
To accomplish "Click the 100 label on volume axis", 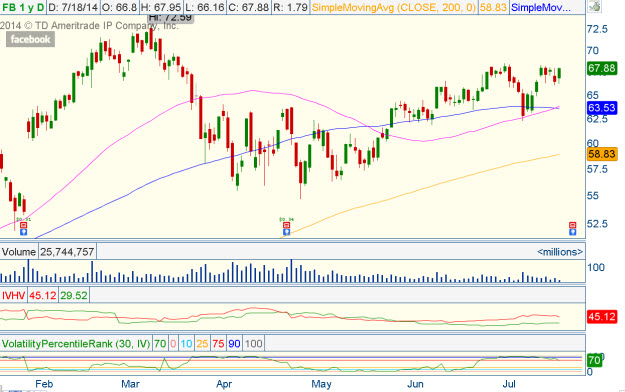I will (x=596, y=267).
